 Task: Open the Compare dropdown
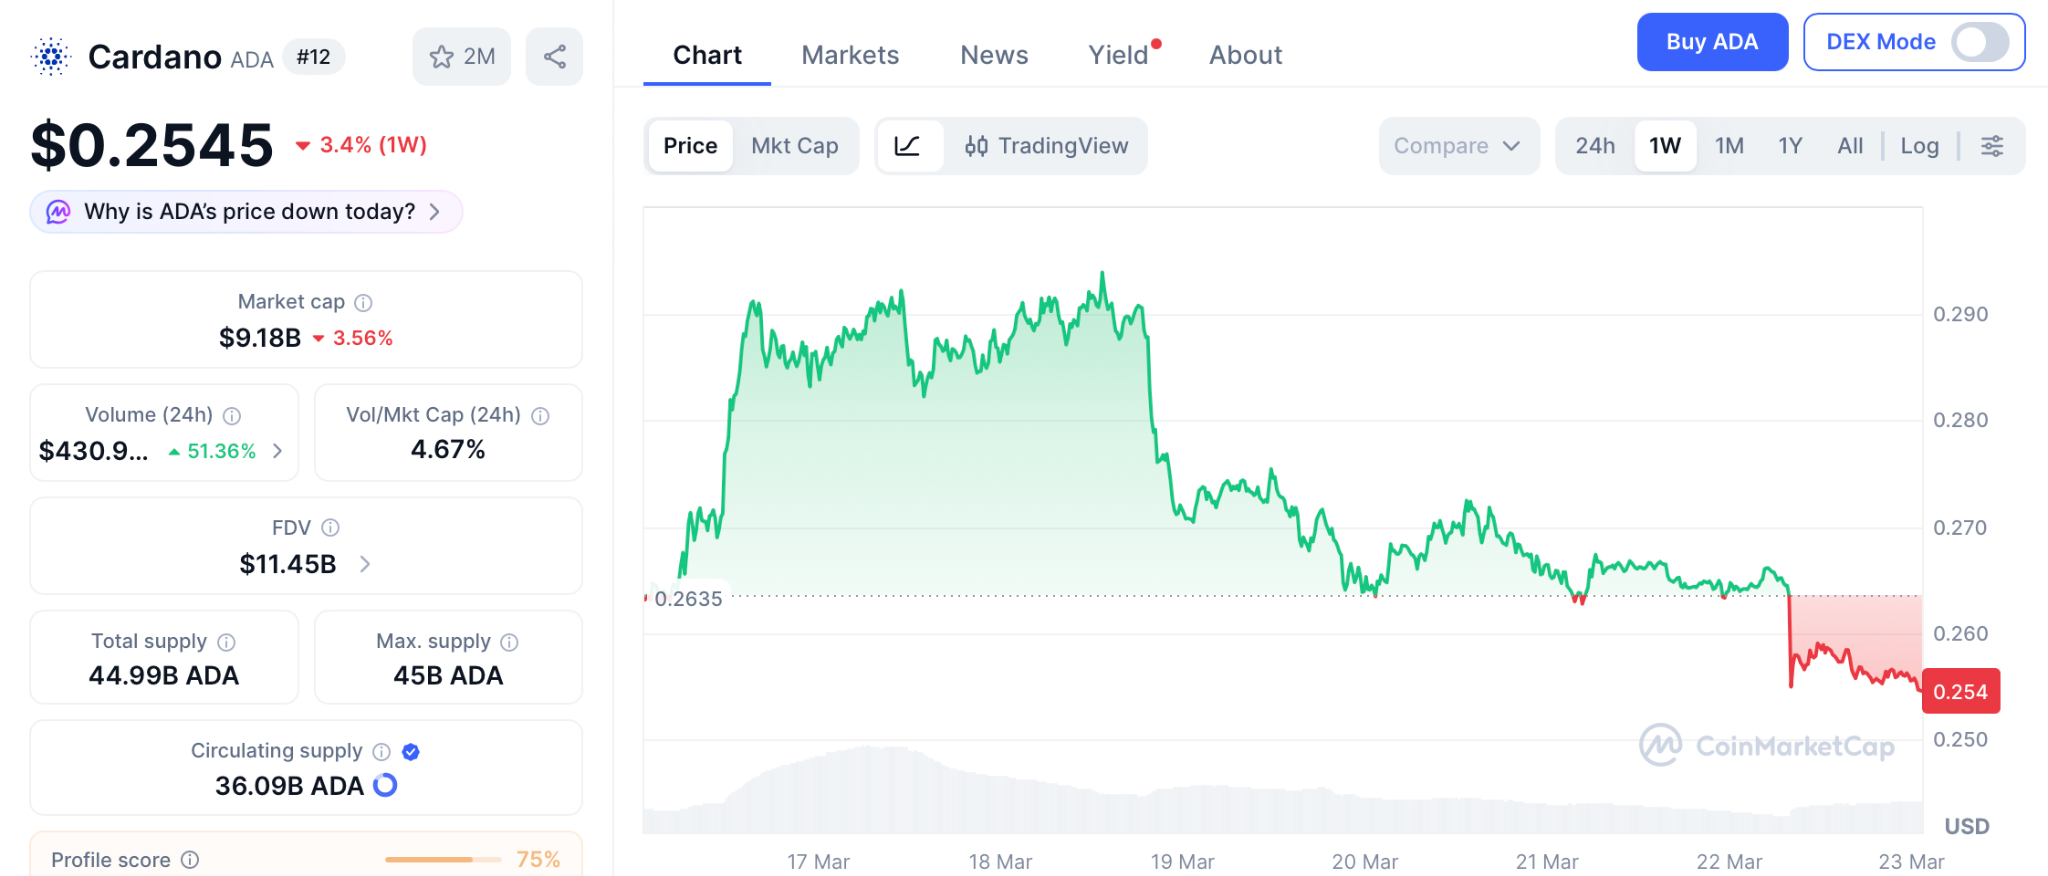tap(1457, 146)
